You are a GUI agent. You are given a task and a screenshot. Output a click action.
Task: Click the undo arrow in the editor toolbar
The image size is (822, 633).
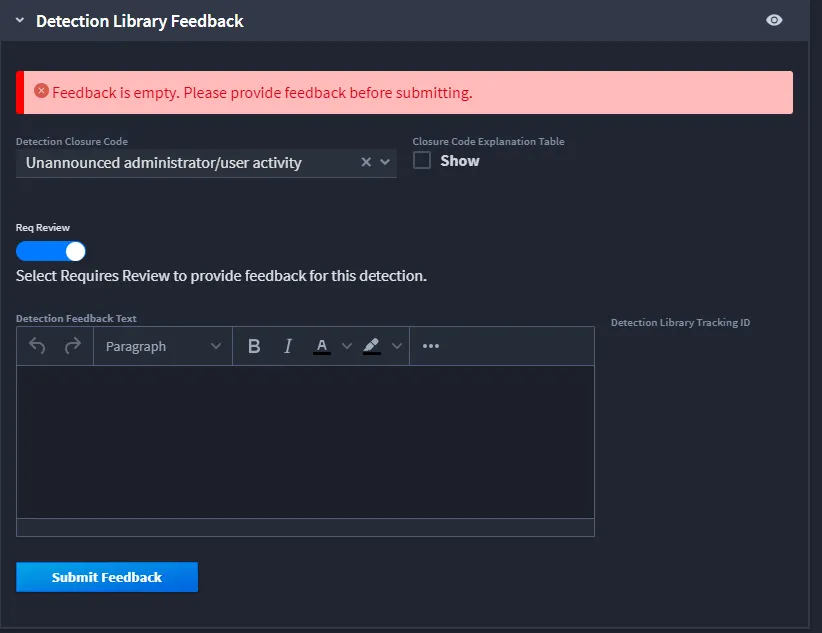[x=37, y=346]
